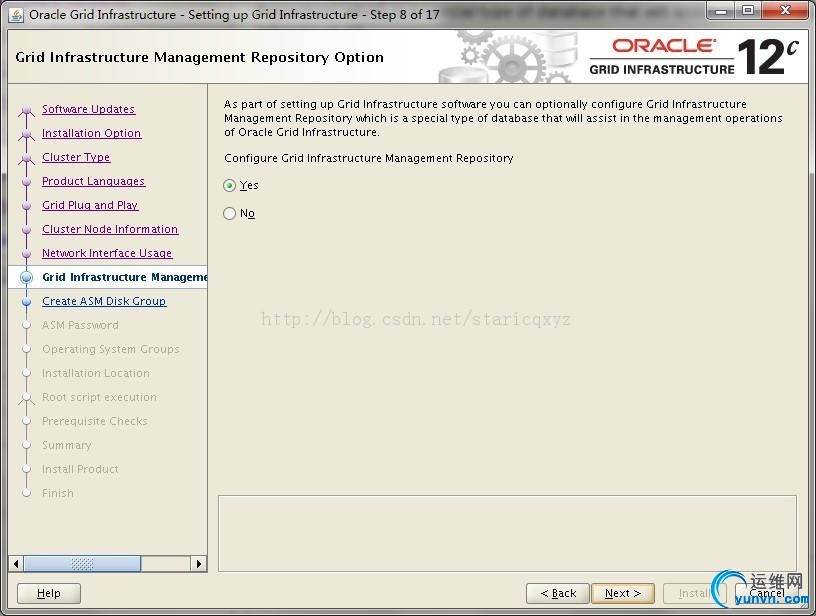Open the Cluster Type step

(76, 157)
